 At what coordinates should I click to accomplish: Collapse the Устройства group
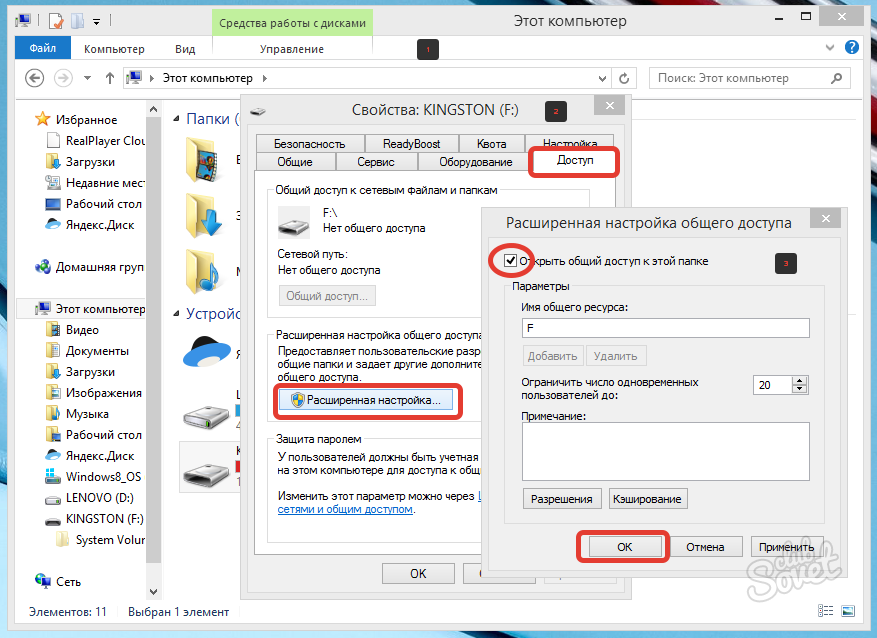click(x=176, y=314)
